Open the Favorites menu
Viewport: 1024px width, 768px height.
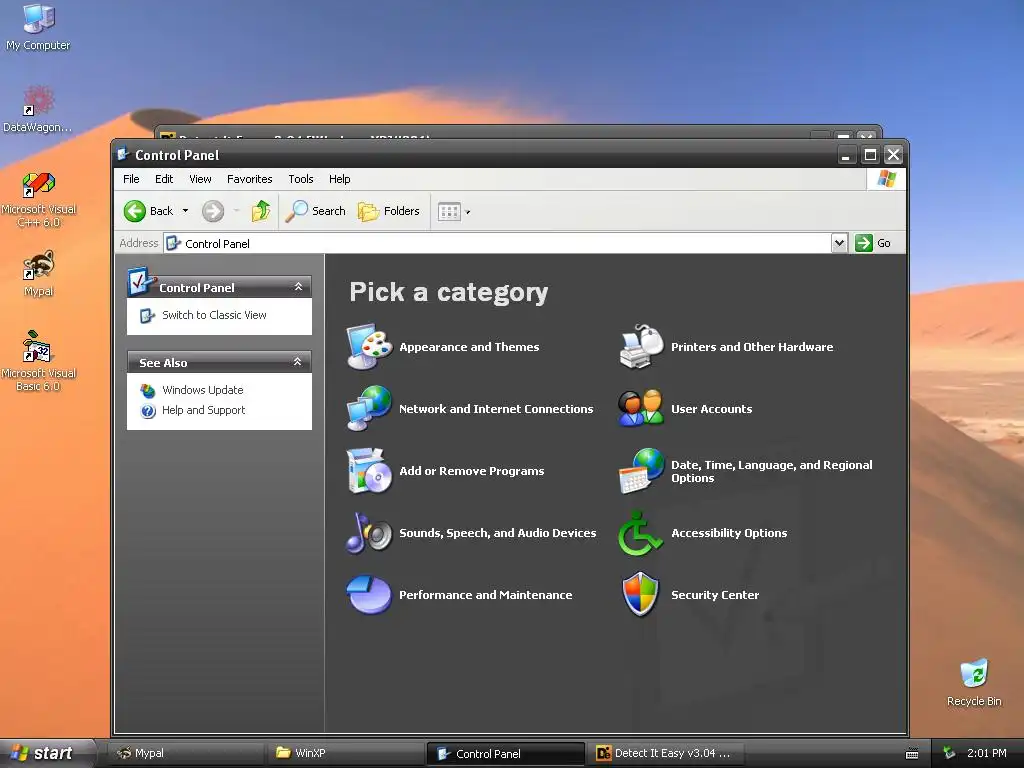249,179
